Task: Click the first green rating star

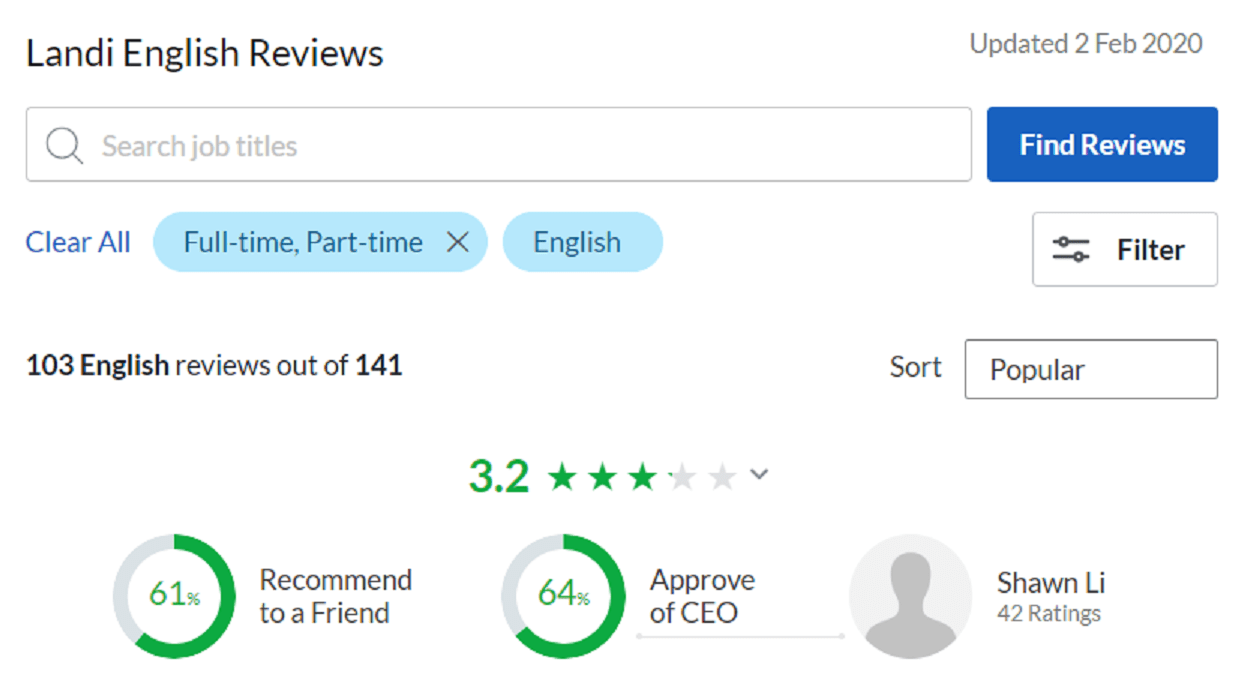Action: point(563,477)
